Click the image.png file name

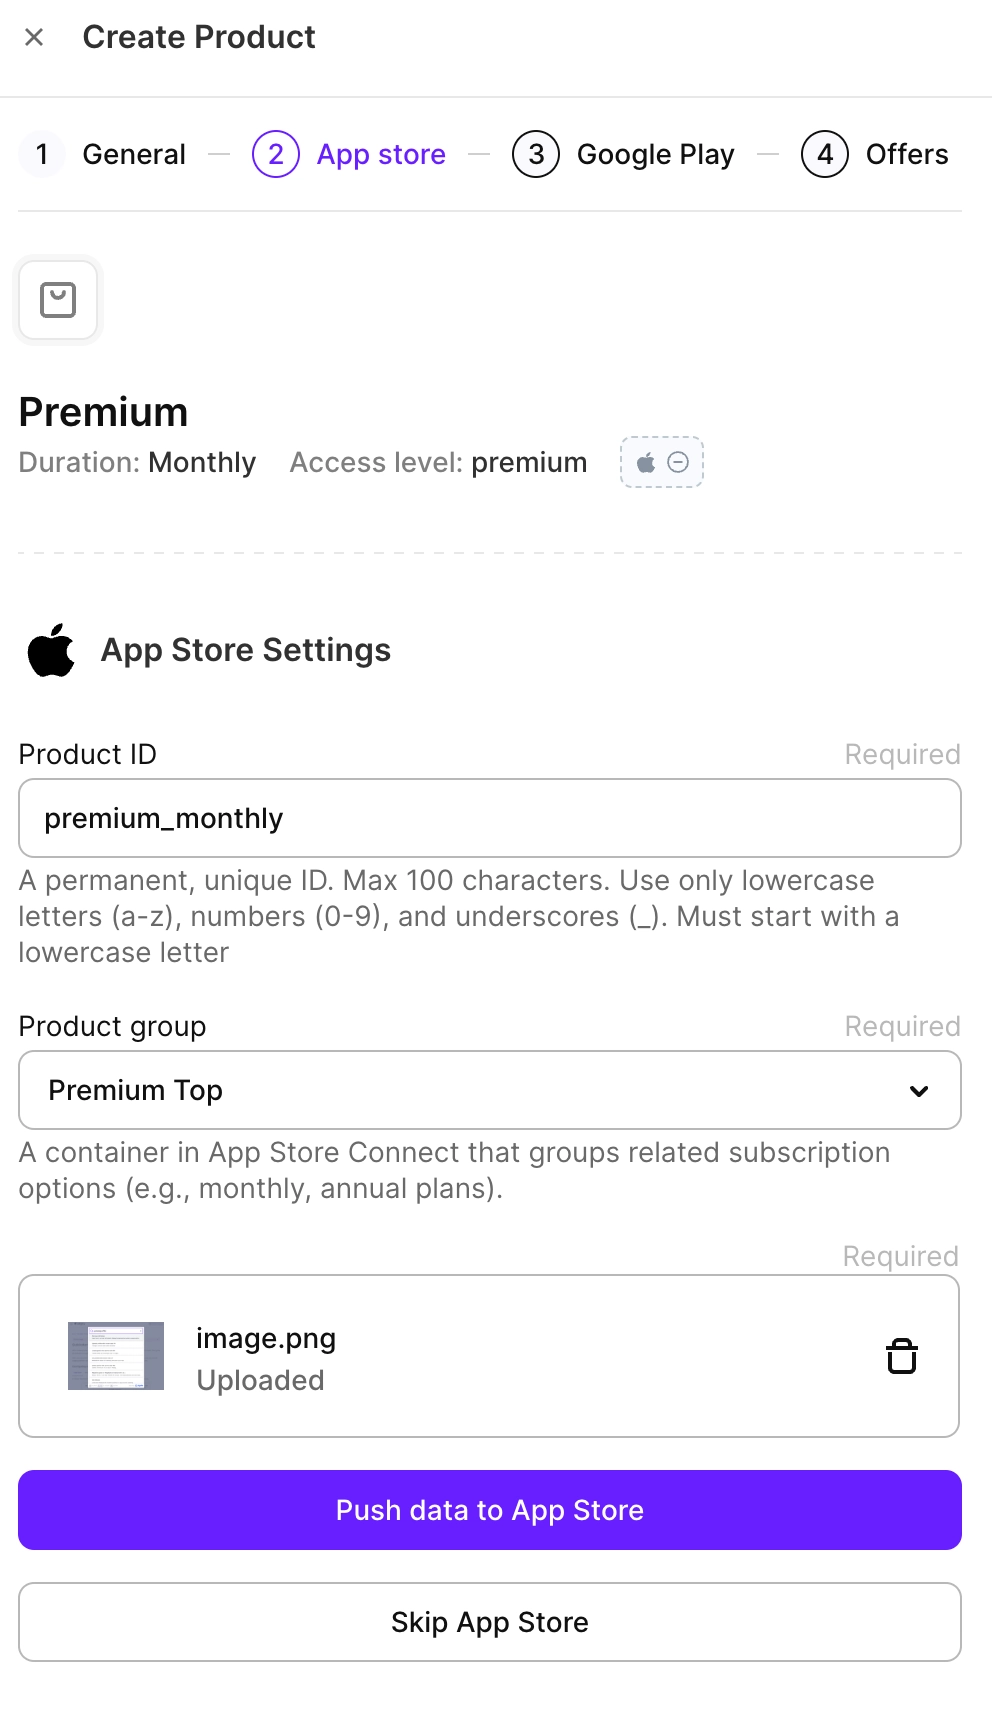click(266, 1338)
